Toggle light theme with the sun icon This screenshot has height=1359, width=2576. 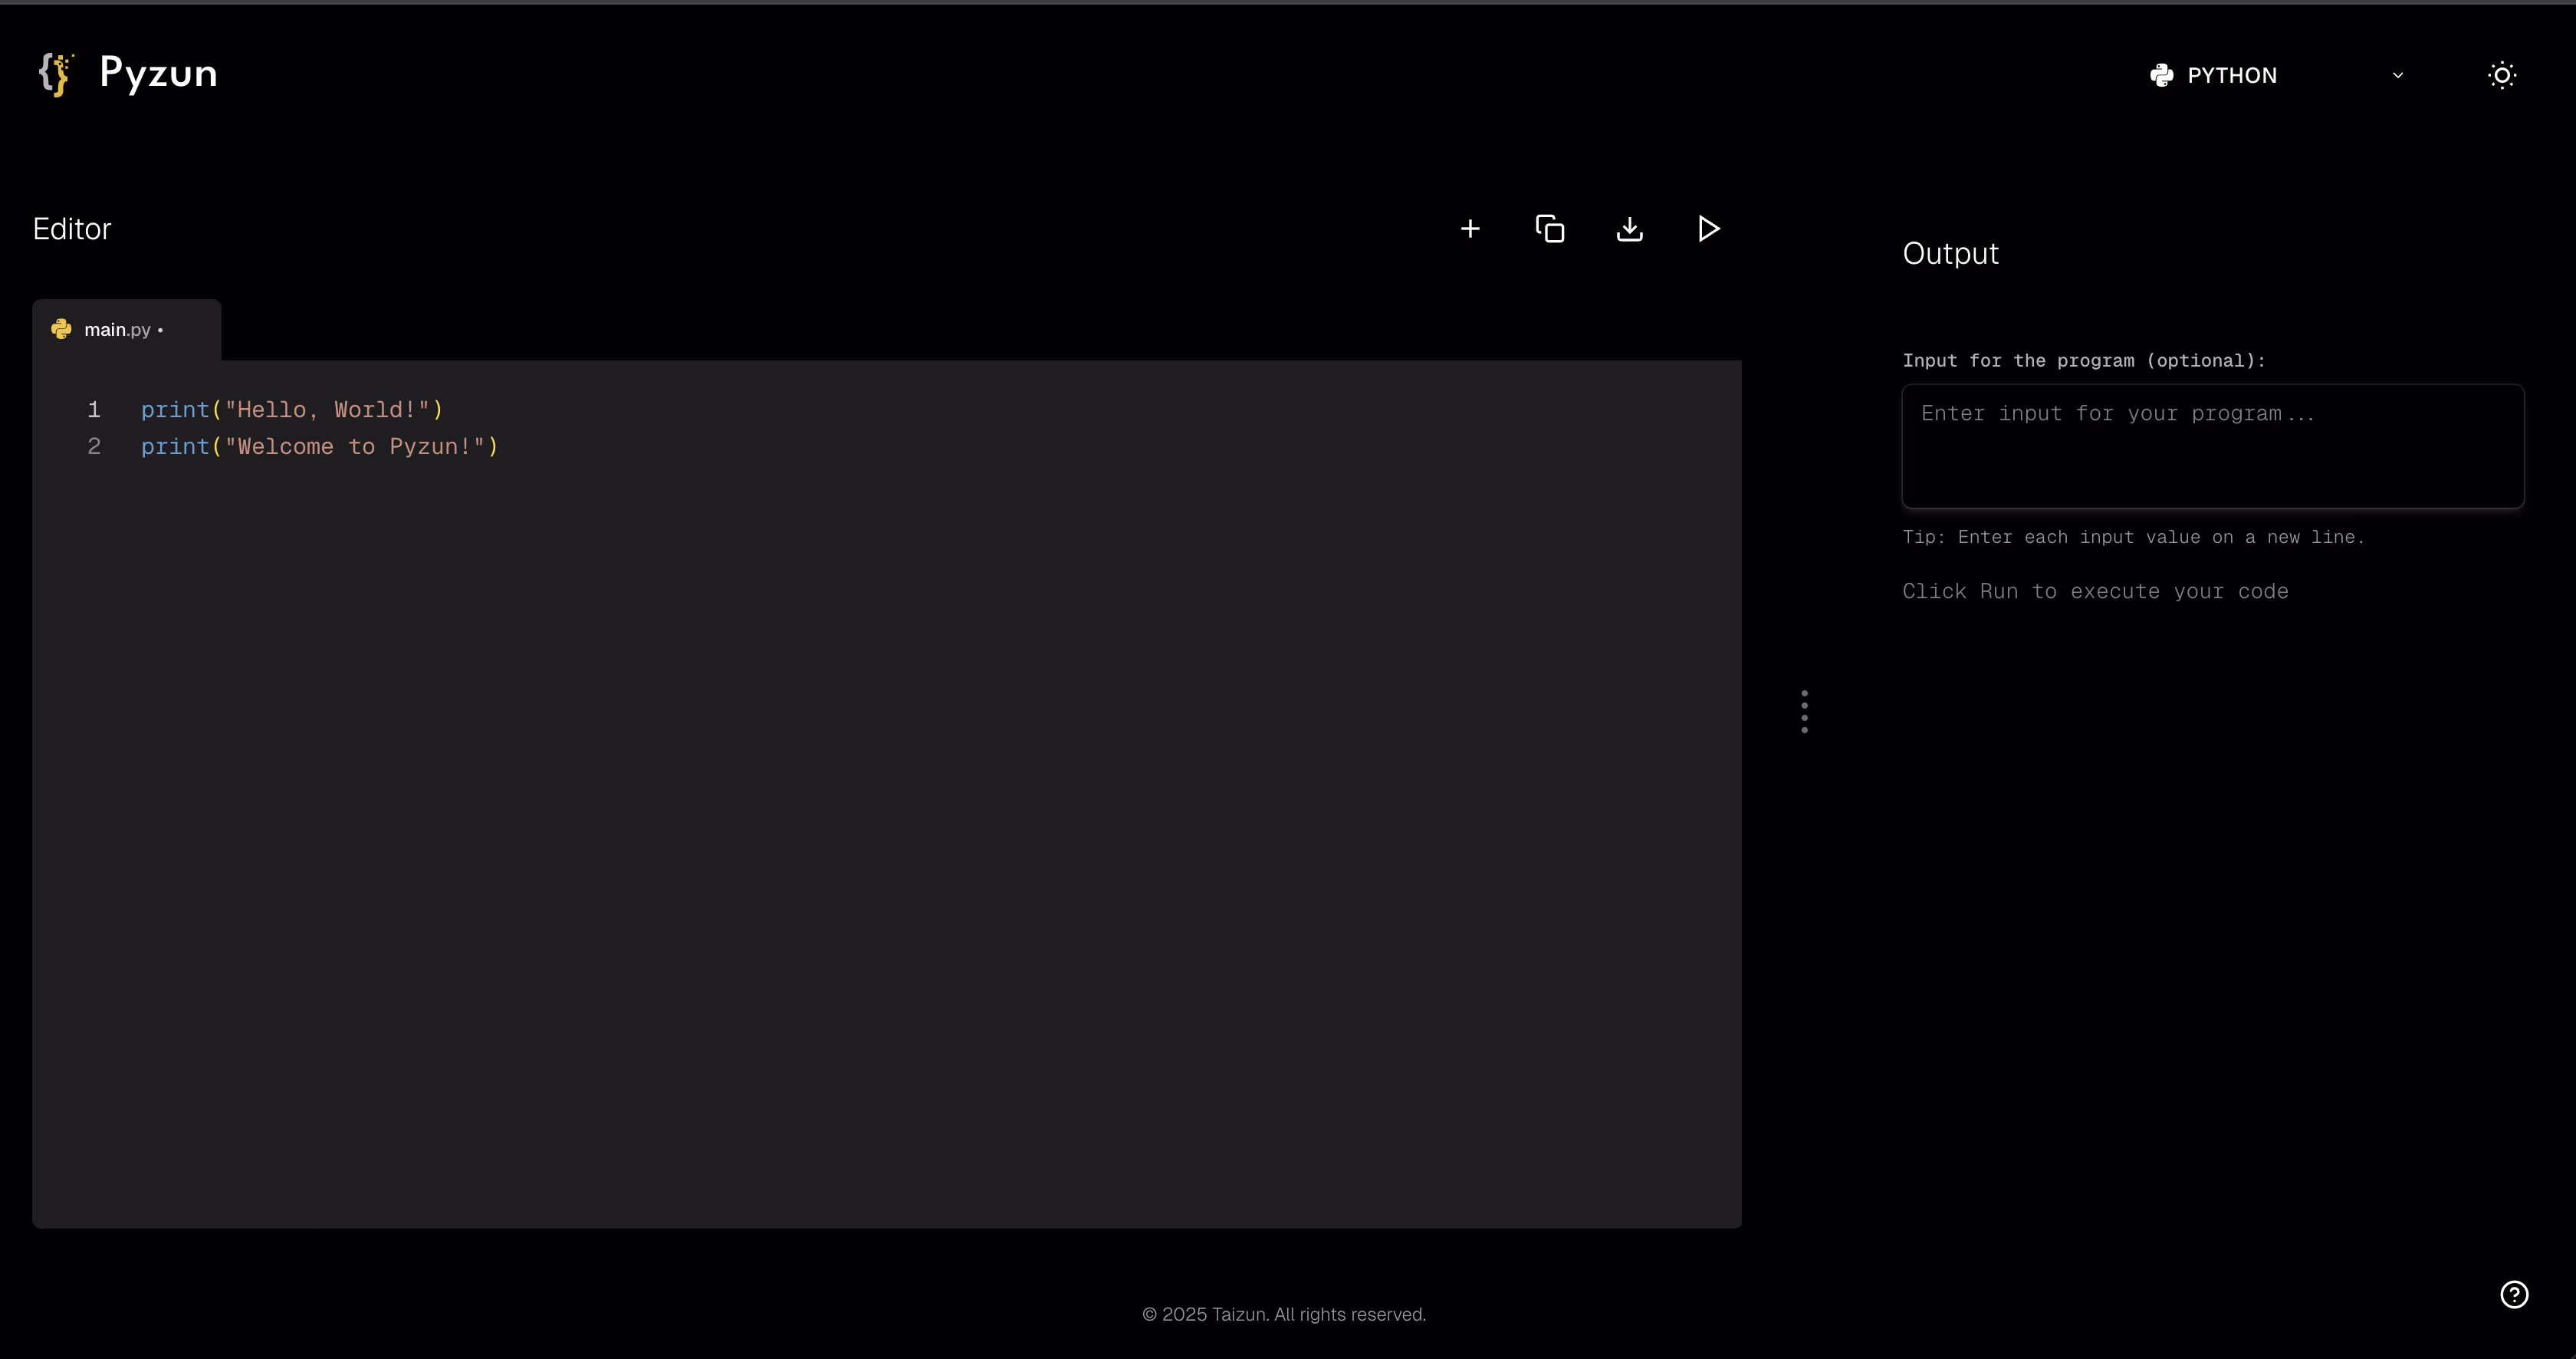[x=2501, y=75]
